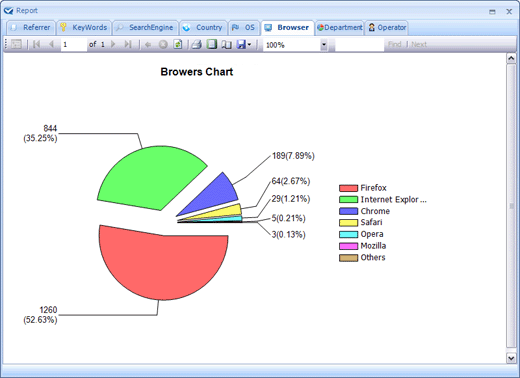520x378 pixels.
Task: Click the current page number field
Action: [74, 44]
